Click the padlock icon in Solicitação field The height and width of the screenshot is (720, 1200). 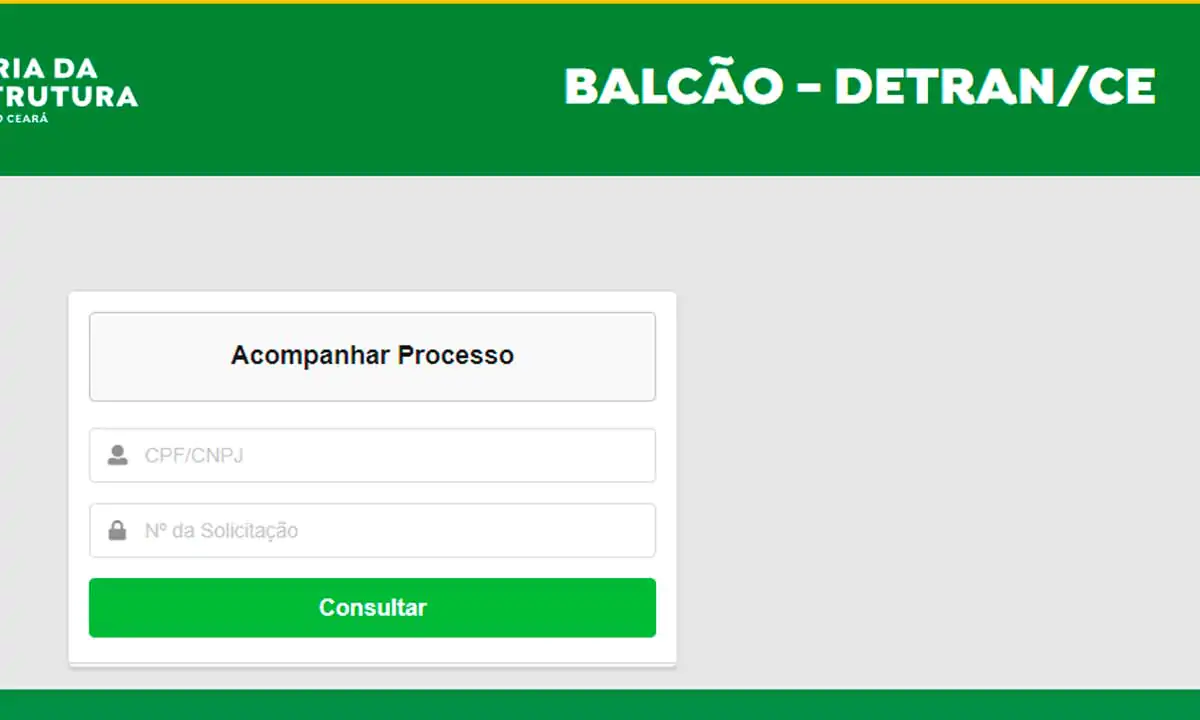tap(118, 530)
